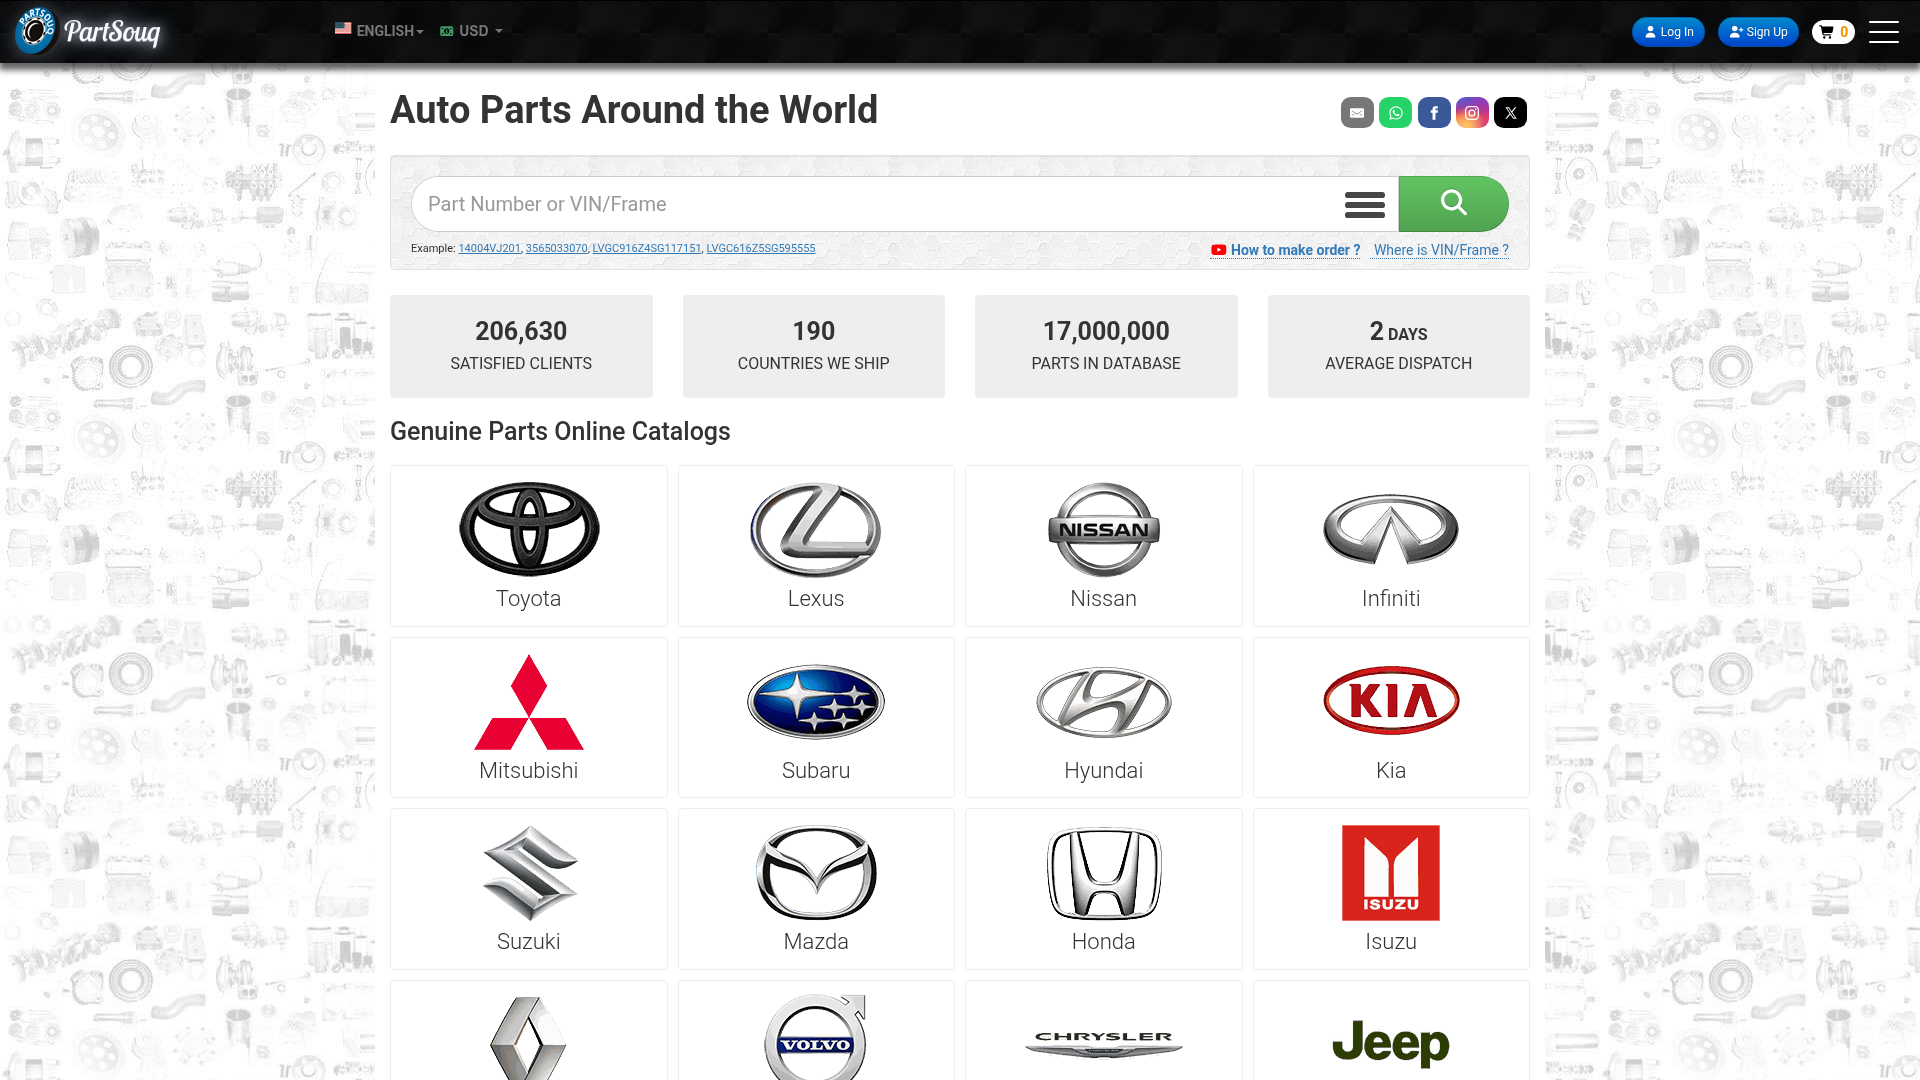The image size is (1920, 1080).
Task: Open the shopping cart
Action: [1833, 32]
